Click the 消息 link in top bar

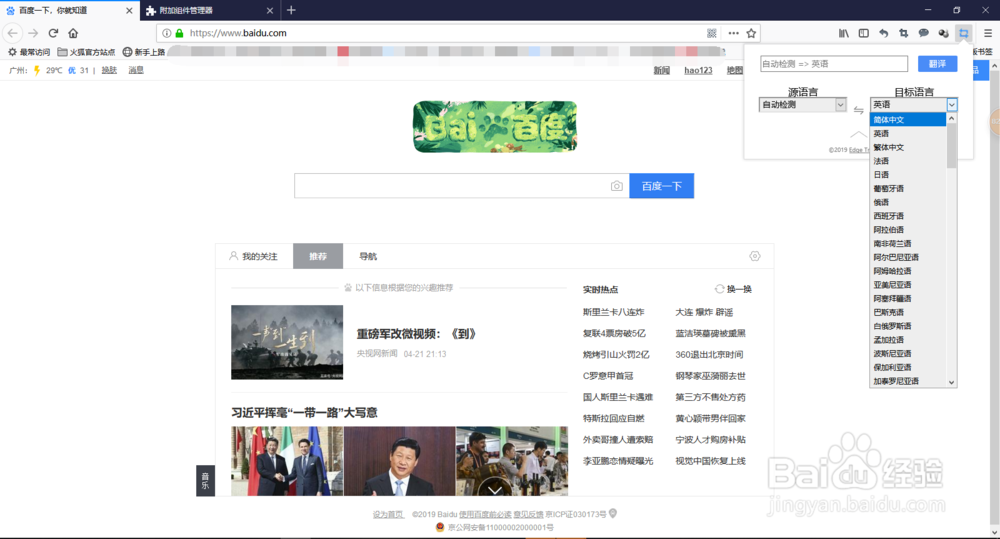pos(136,70)
